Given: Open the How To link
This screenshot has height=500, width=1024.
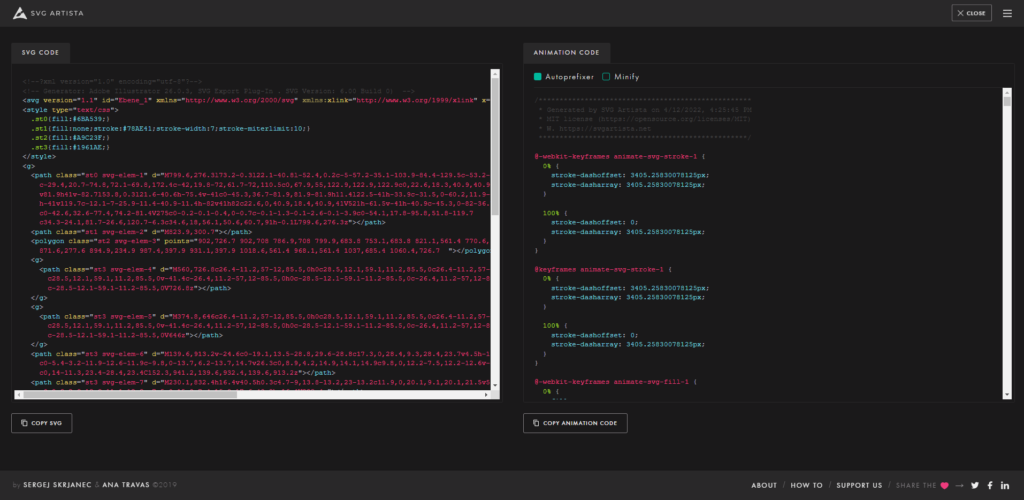Looking at the screenshot, I should [x=806, y=485].
